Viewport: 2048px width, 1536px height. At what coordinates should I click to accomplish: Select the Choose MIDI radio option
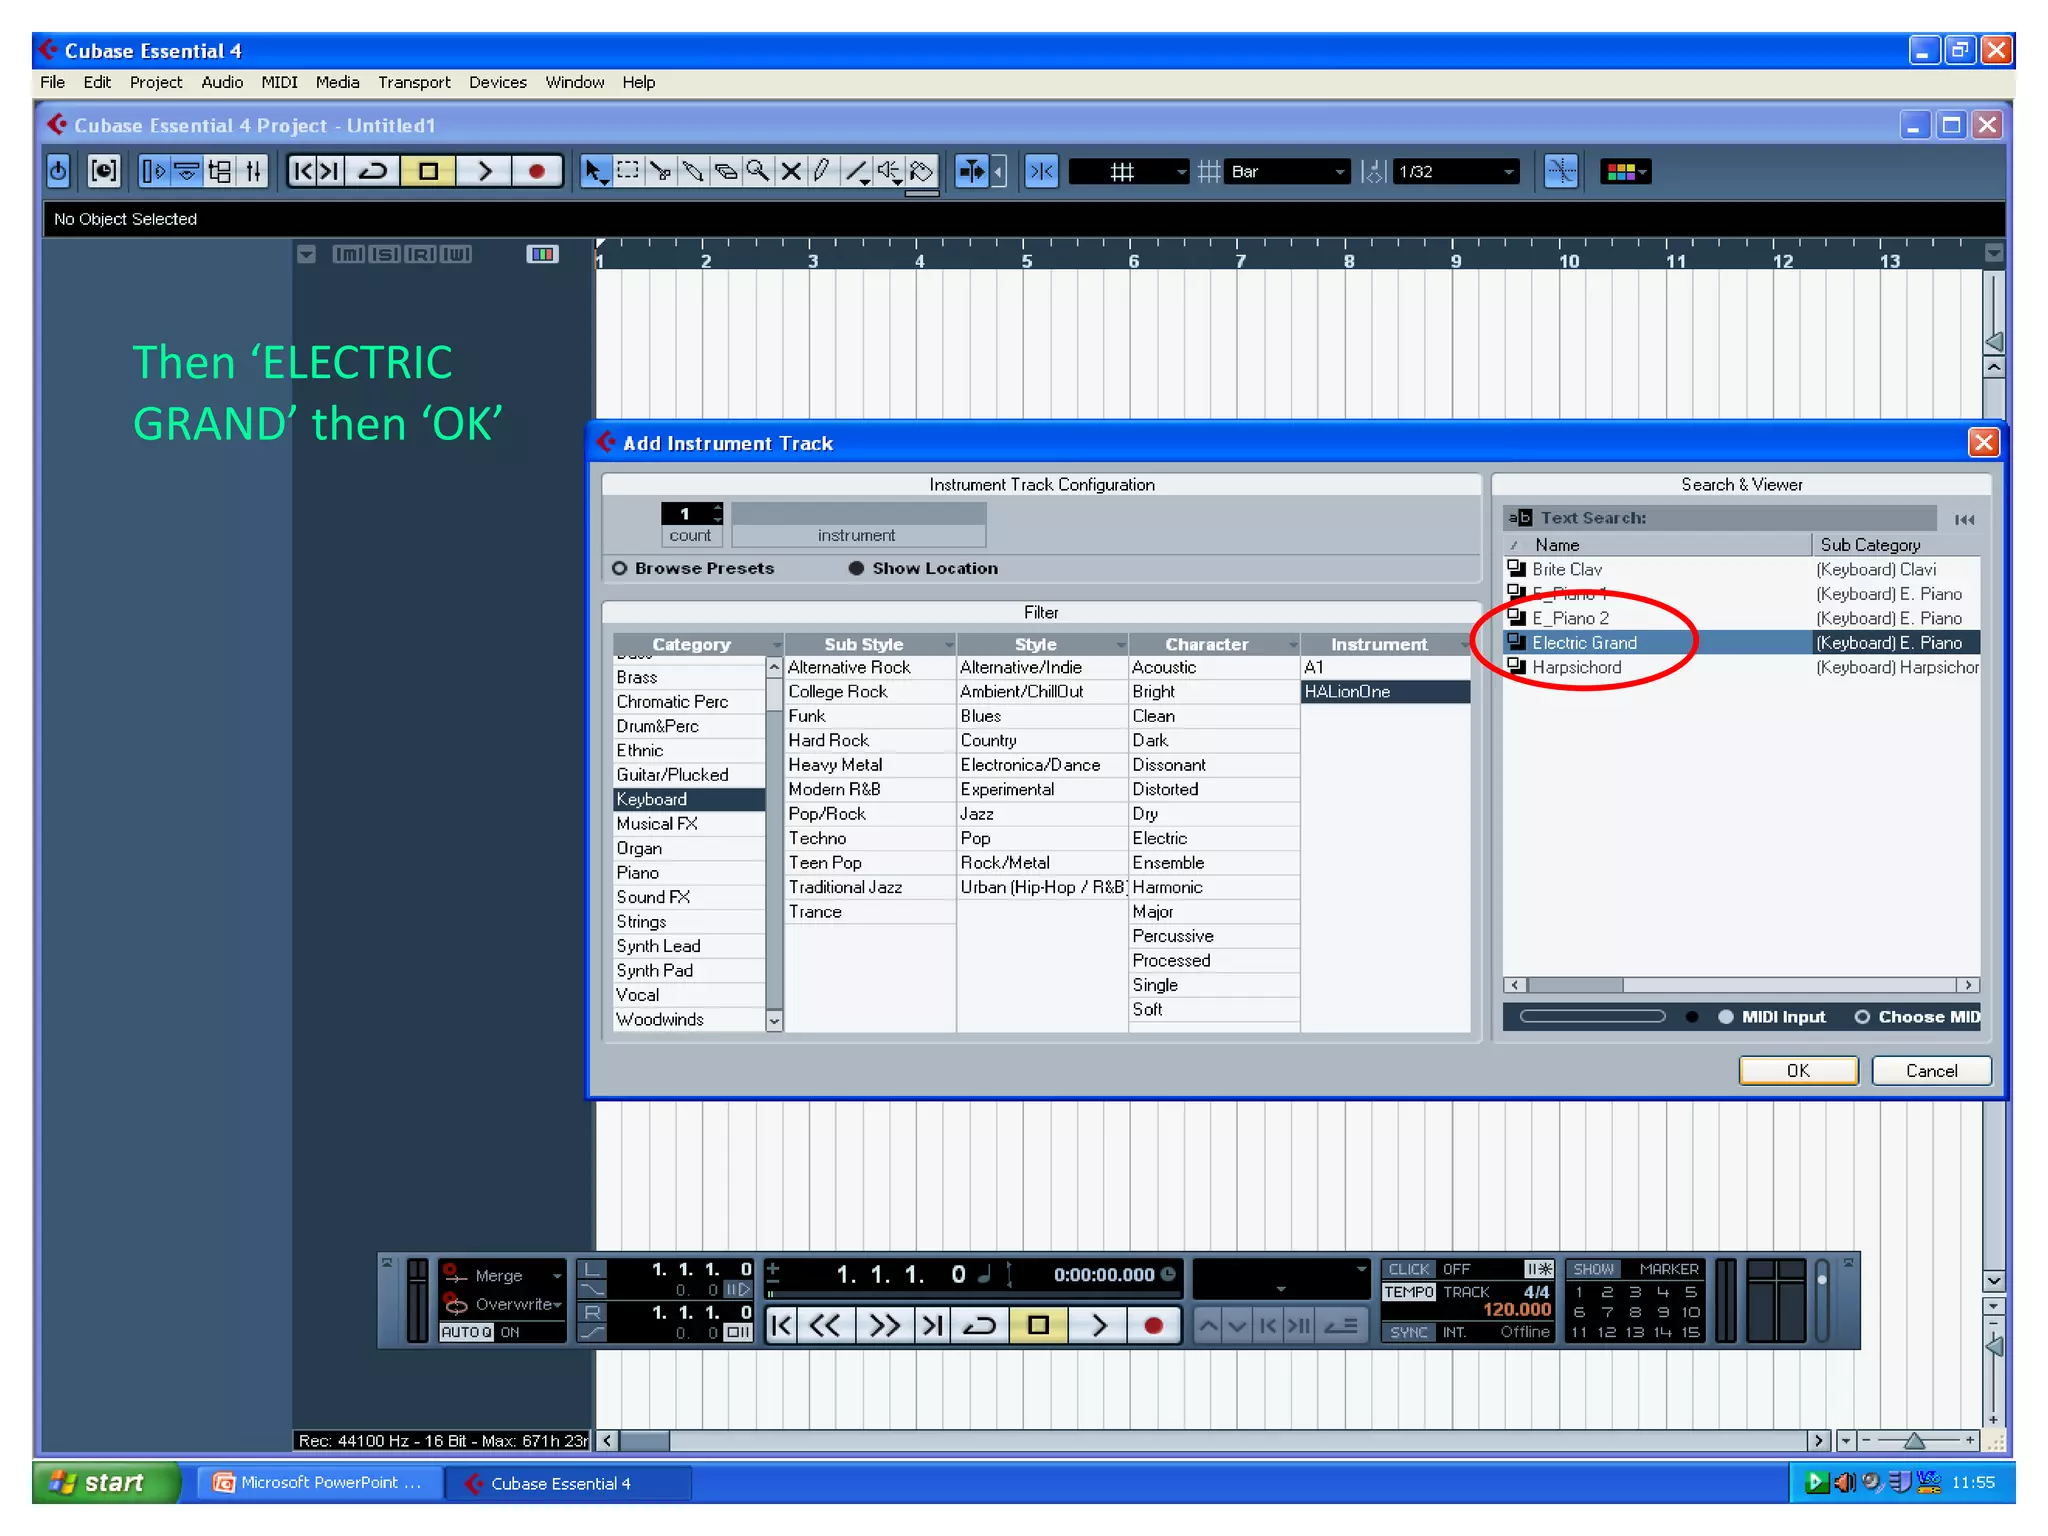pyautogui.click(x=1862, y=1017)
